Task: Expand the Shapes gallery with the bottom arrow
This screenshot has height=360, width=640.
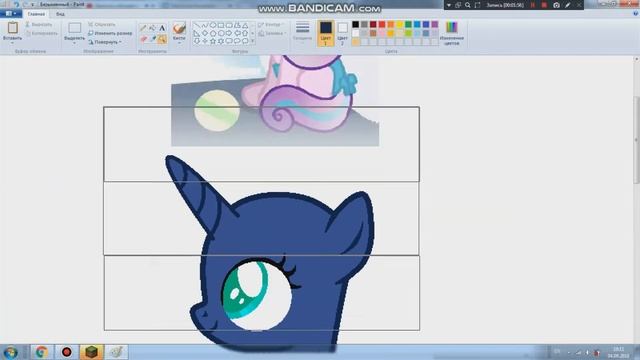Action: click(x=253, y=41)
